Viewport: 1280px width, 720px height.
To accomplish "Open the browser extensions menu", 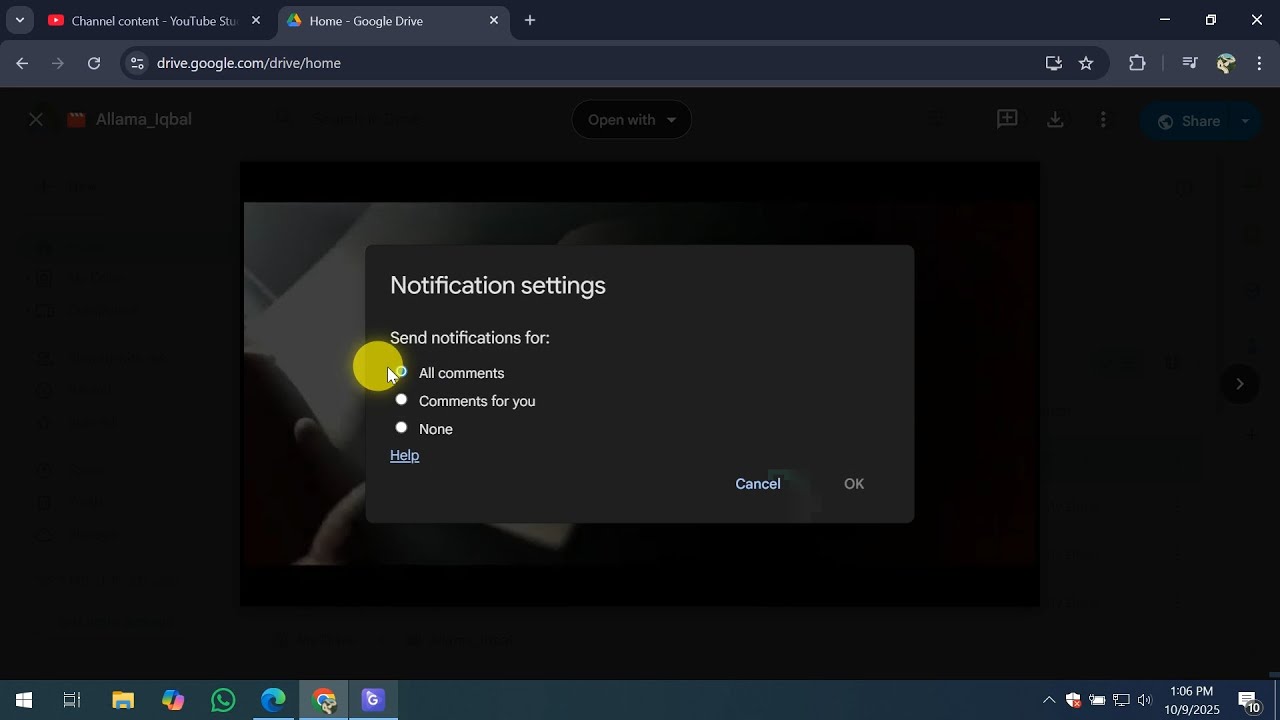I will pyautogui.click(x=1137, y=63).
